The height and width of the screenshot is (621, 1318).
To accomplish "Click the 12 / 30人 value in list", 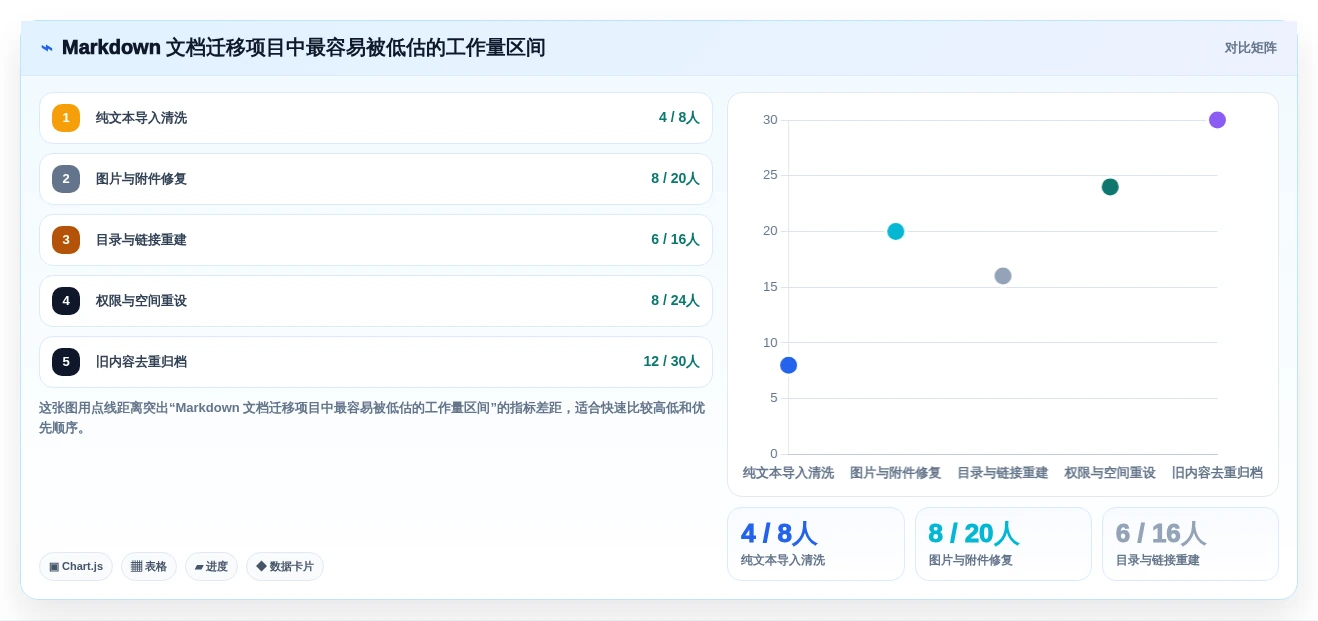I will coord(671,362).
